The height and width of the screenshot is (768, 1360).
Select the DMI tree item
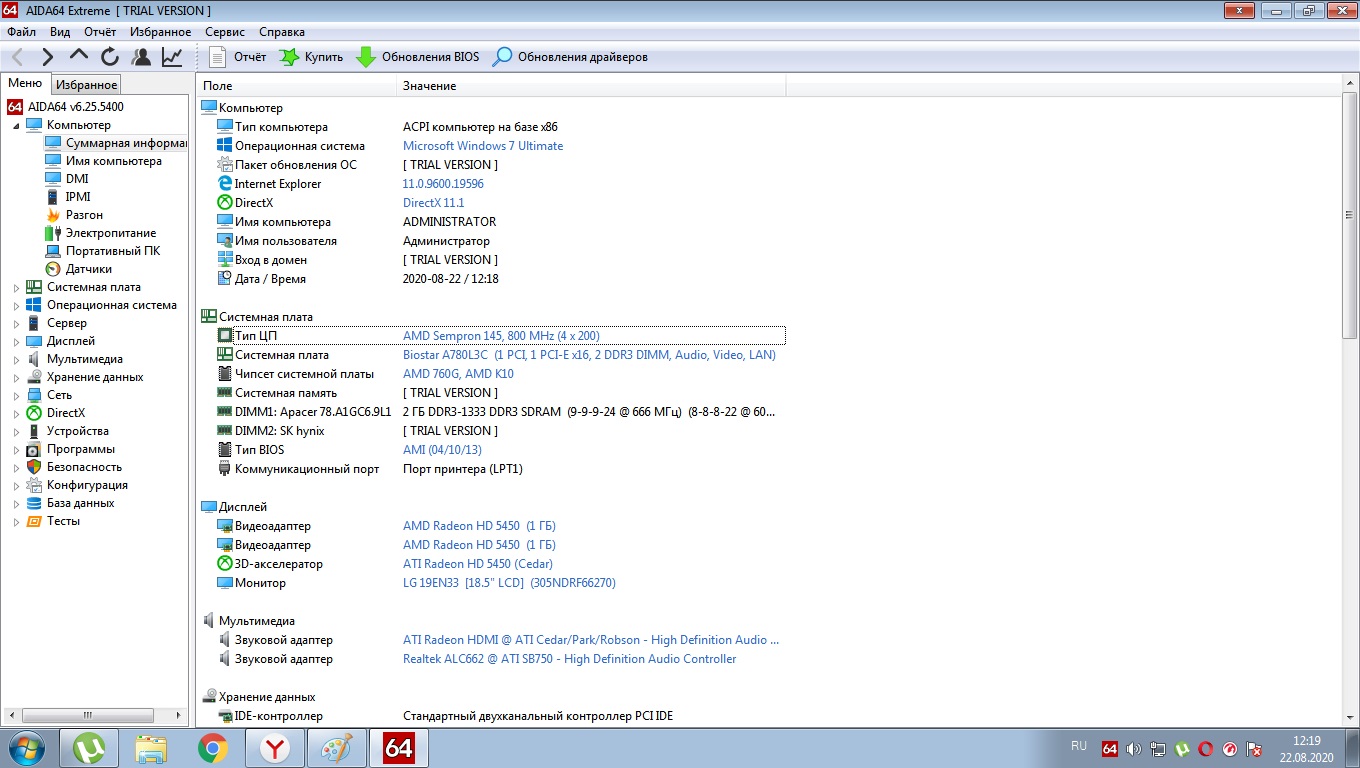tap(77, 179)
